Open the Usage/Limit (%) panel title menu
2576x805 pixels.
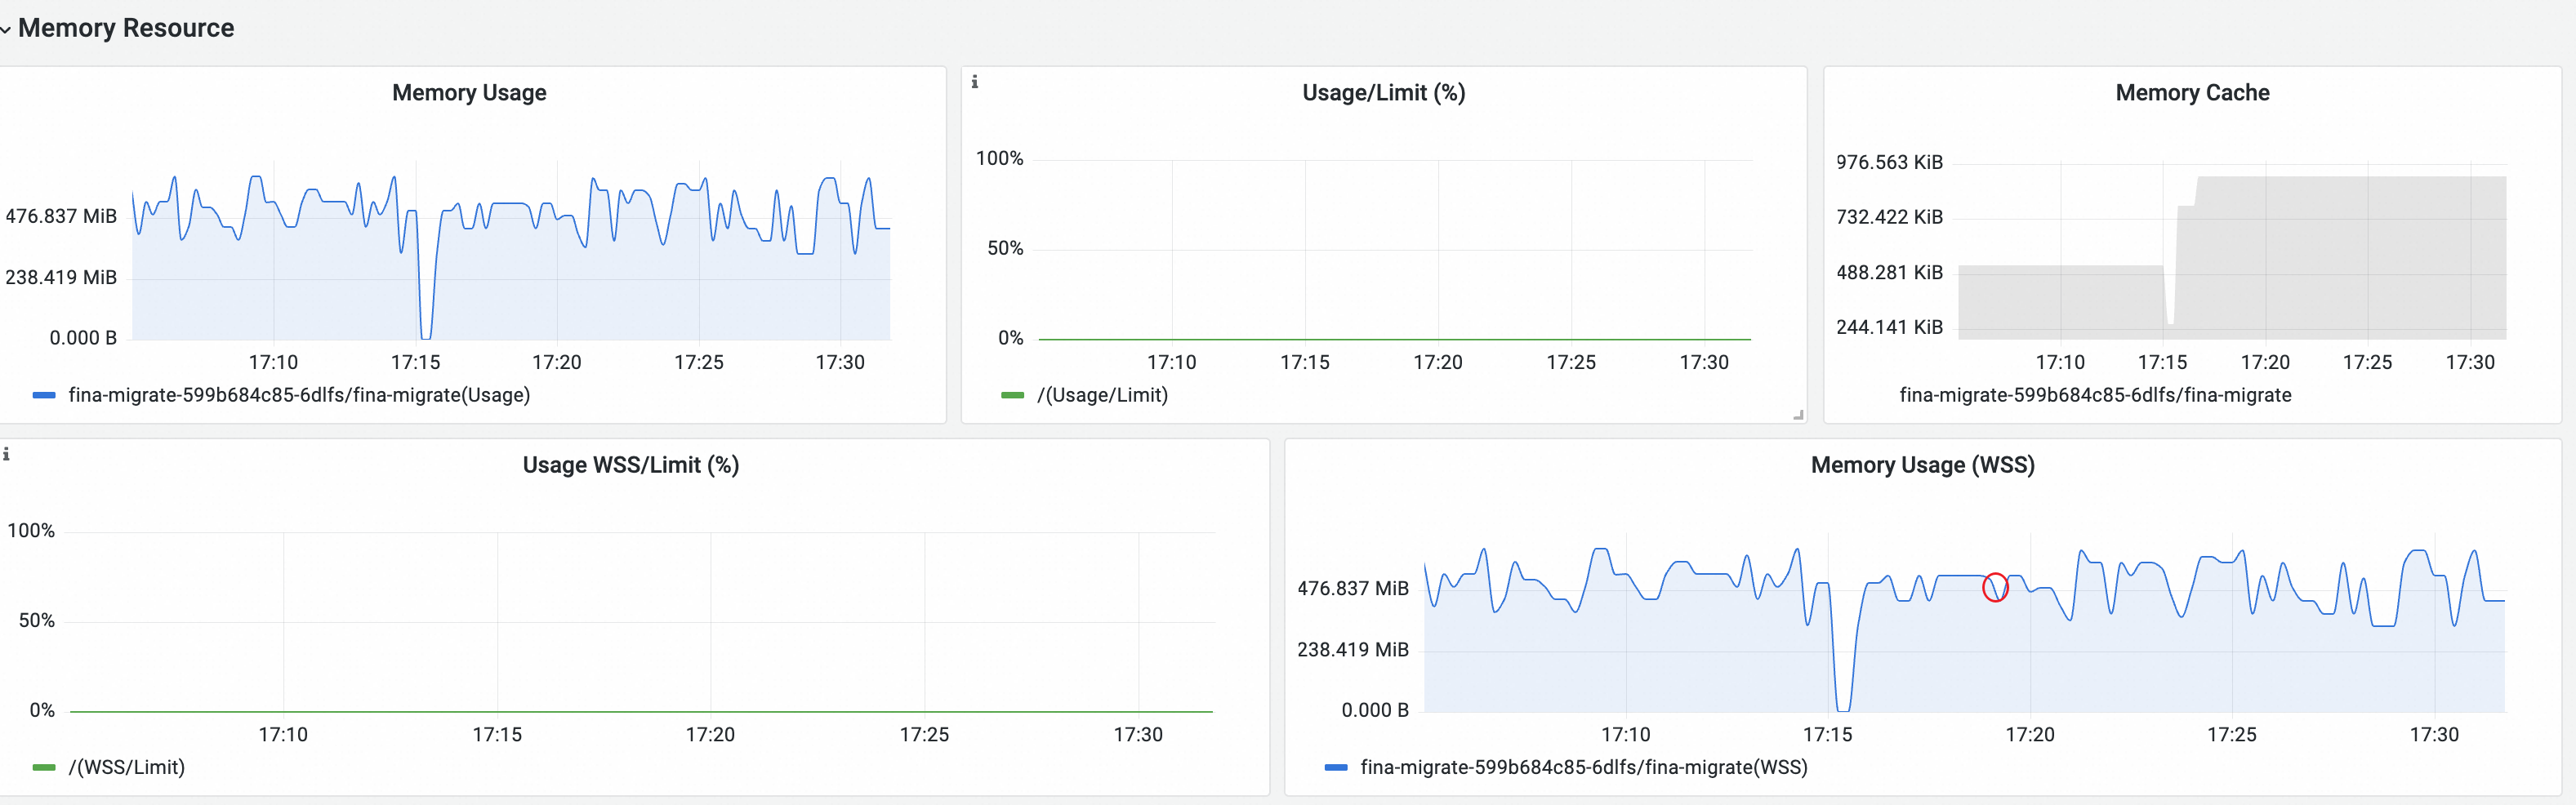[1384, 93]
